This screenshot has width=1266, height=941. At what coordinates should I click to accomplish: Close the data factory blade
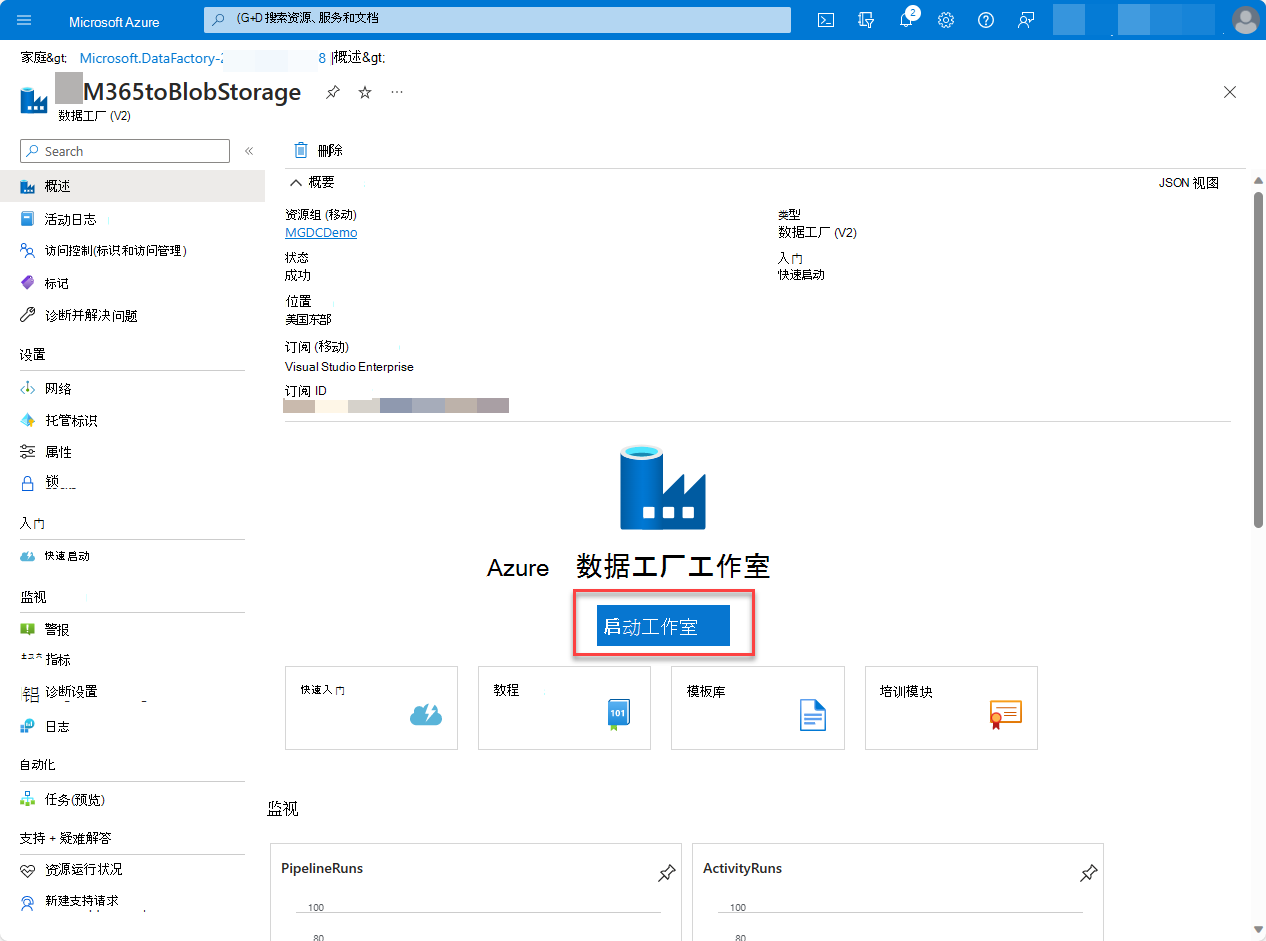(1230, 92)
